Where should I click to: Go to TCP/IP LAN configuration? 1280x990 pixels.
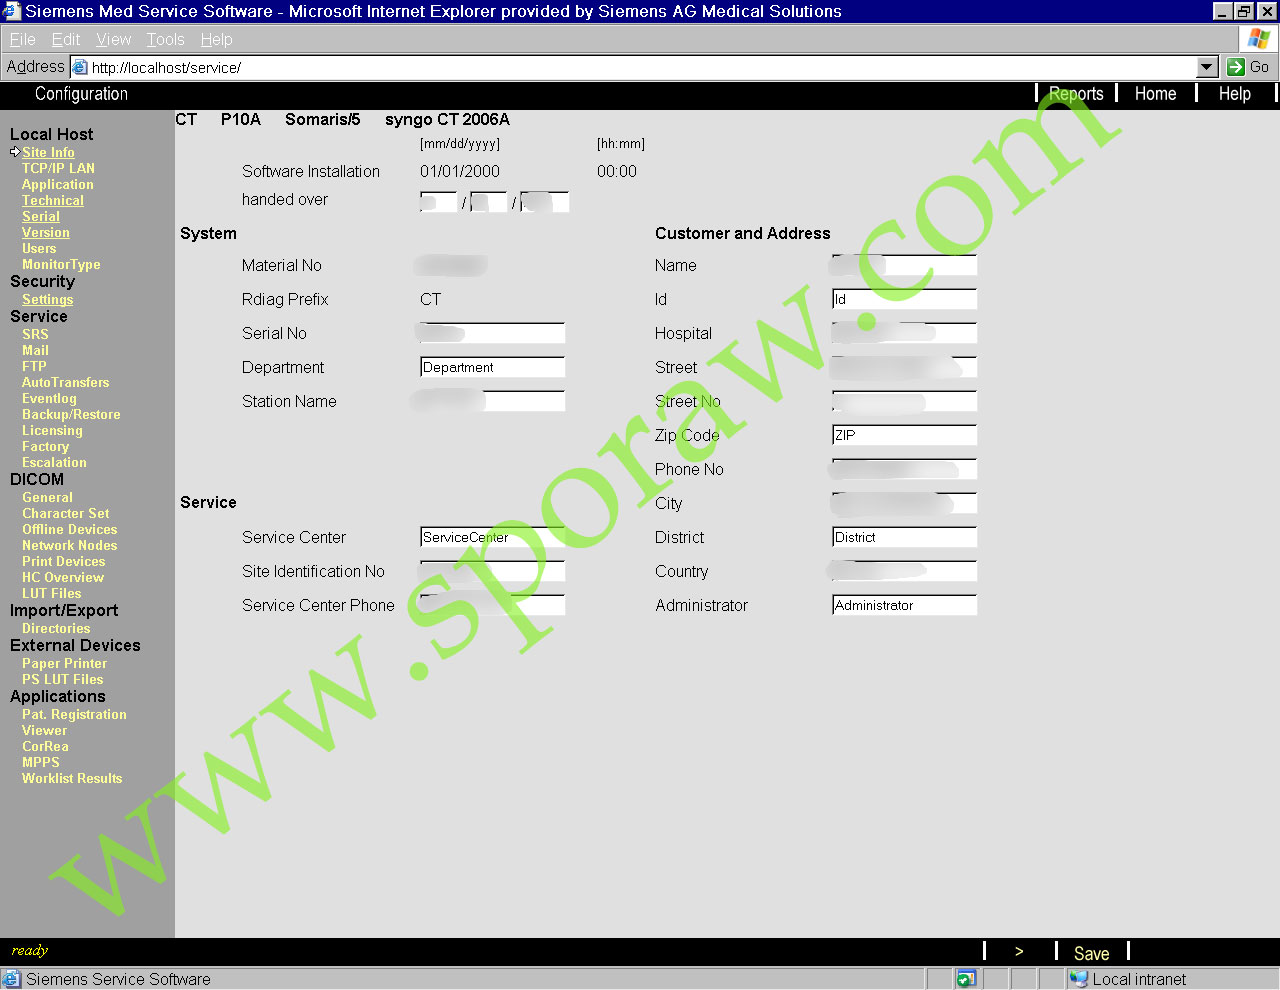pos(58,168)
